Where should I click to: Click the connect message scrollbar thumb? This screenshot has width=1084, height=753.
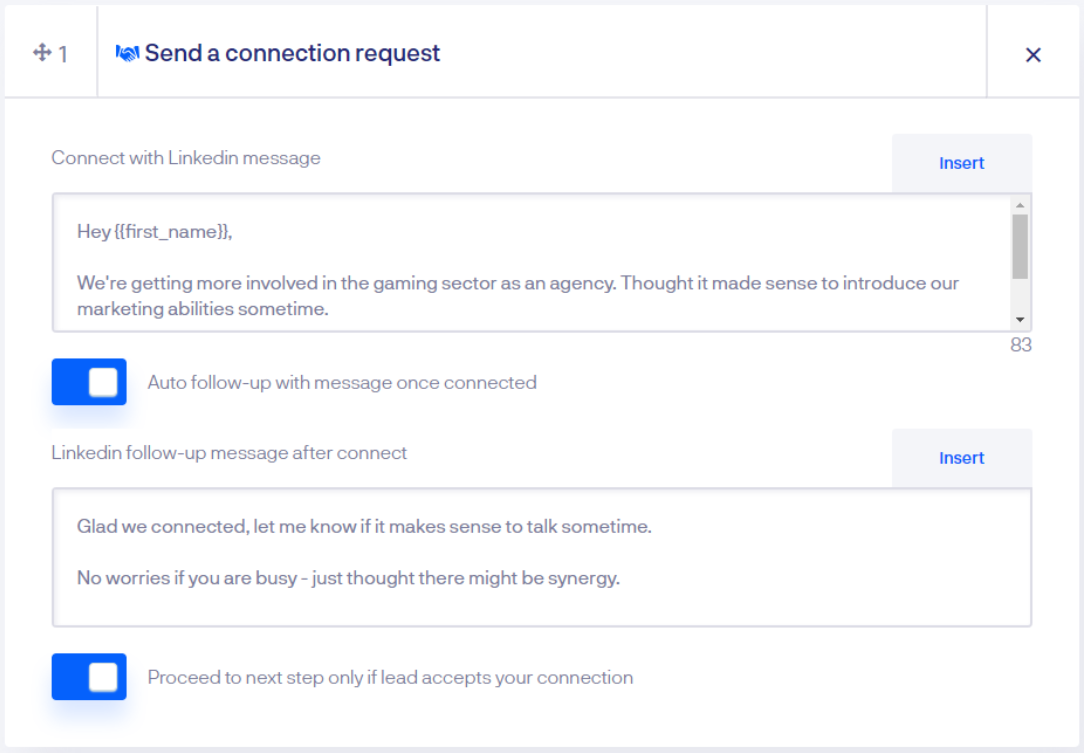[x=1019, y=246]
